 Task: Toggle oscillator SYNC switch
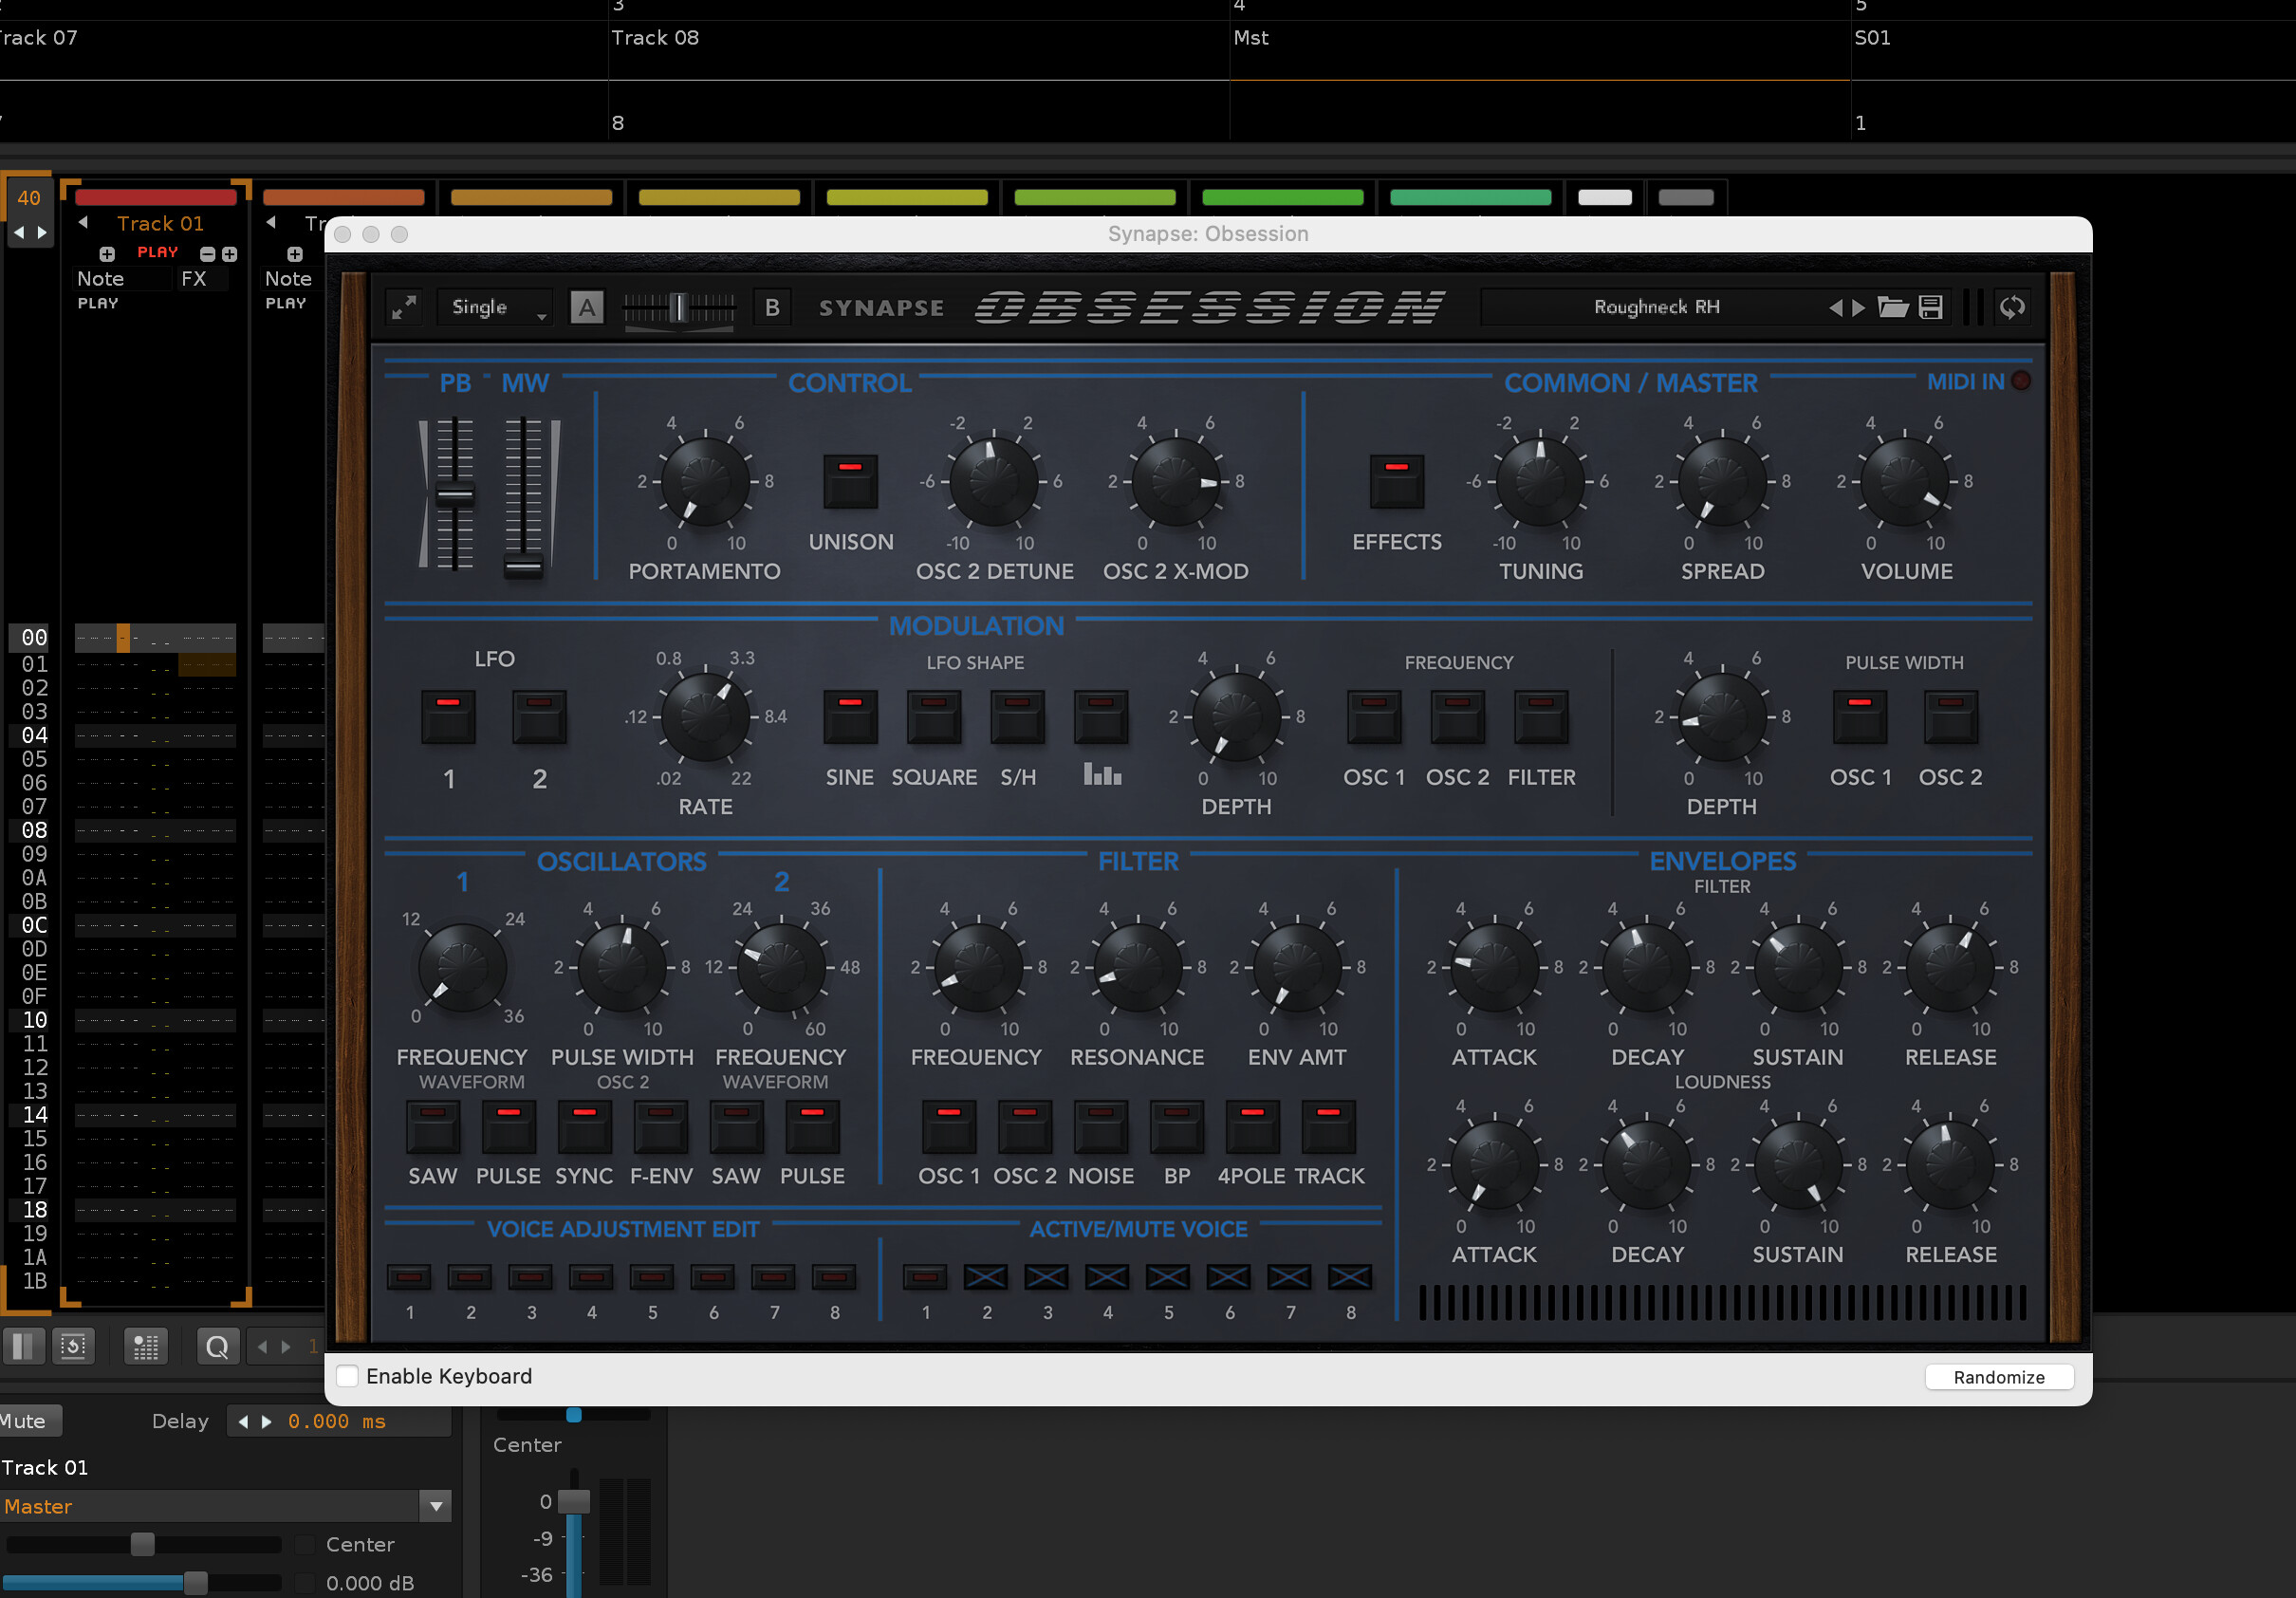[x=584, y=1127]
